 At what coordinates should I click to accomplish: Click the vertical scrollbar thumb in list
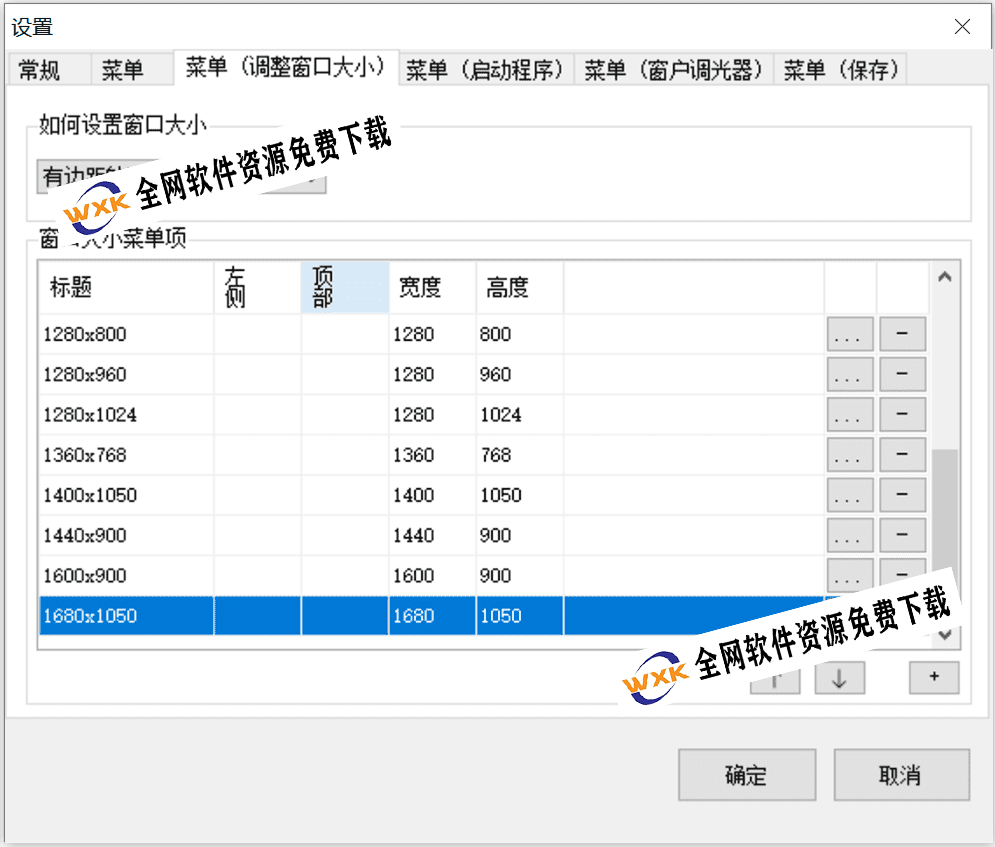[945, 520]
